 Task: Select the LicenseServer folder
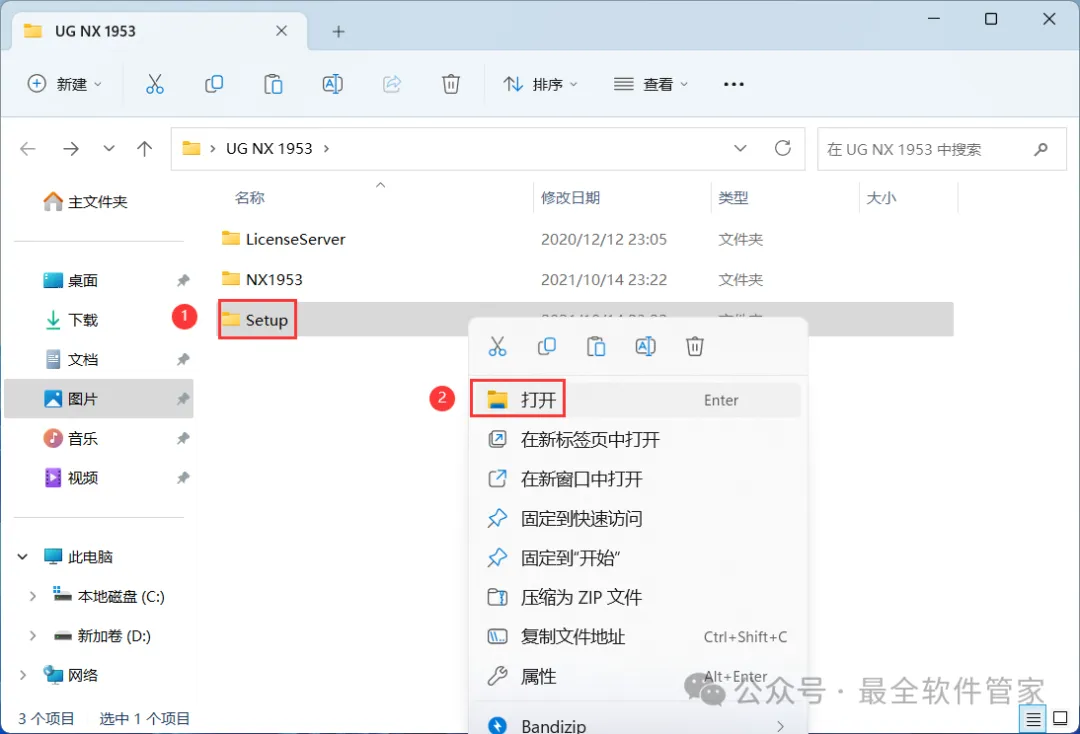tap(284, 239)
